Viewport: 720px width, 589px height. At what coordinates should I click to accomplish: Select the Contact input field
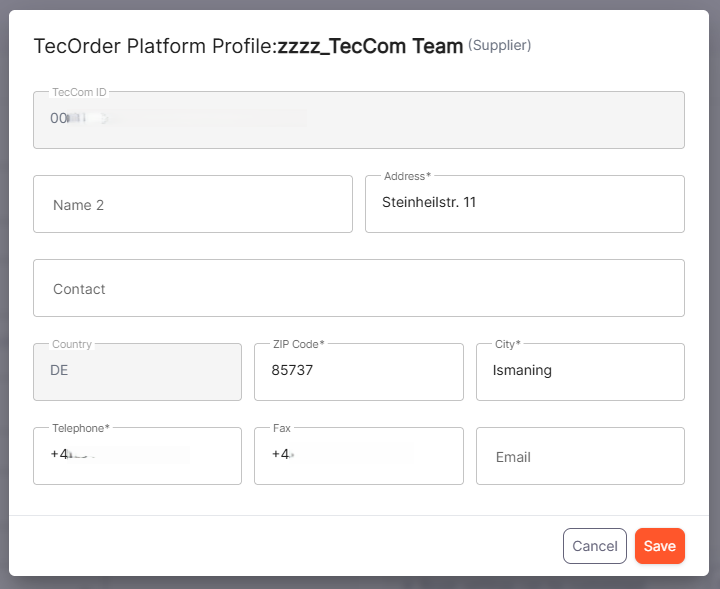click(359, 288)
